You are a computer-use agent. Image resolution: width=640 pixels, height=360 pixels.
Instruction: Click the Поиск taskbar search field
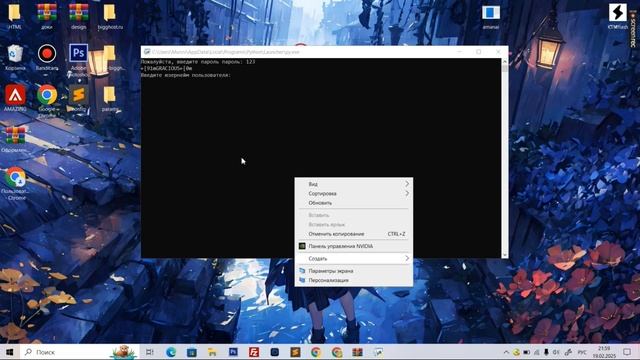tap(80, 352)
